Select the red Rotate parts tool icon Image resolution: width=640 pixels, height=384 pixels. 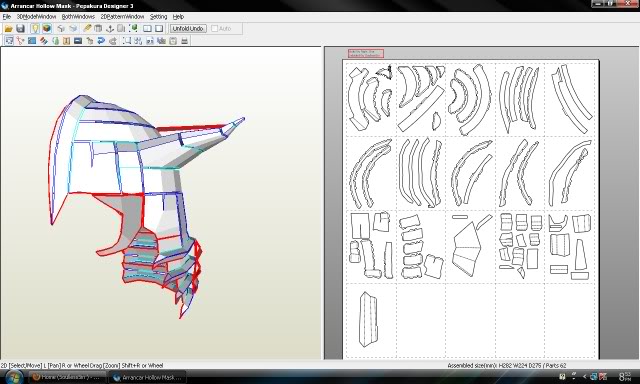tap(20, 41)
